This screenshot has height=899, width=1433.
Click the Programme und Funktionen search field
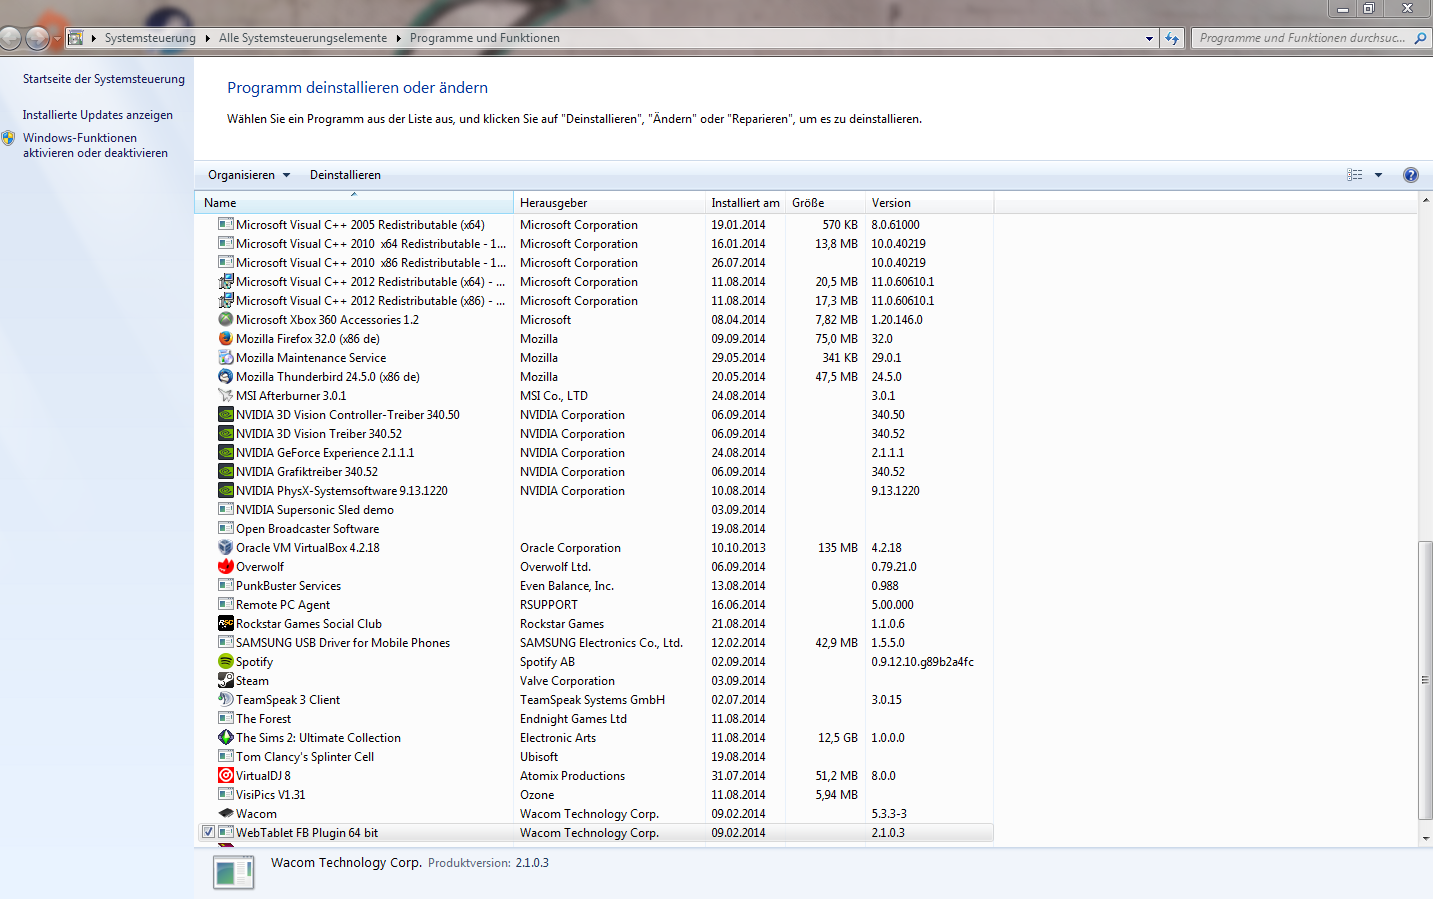[x=1301, y=38]
